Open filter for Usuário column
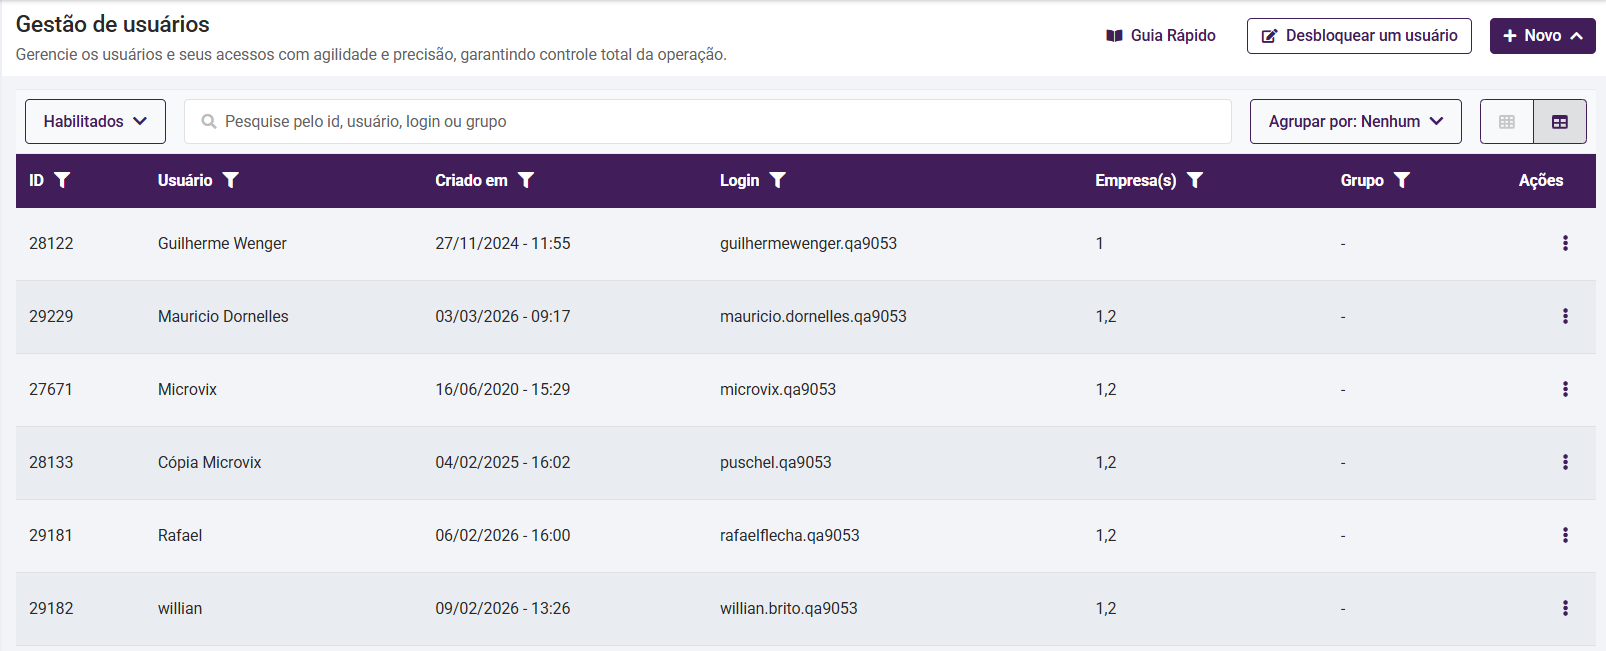The image size is (1606, 651). (231, 180)
